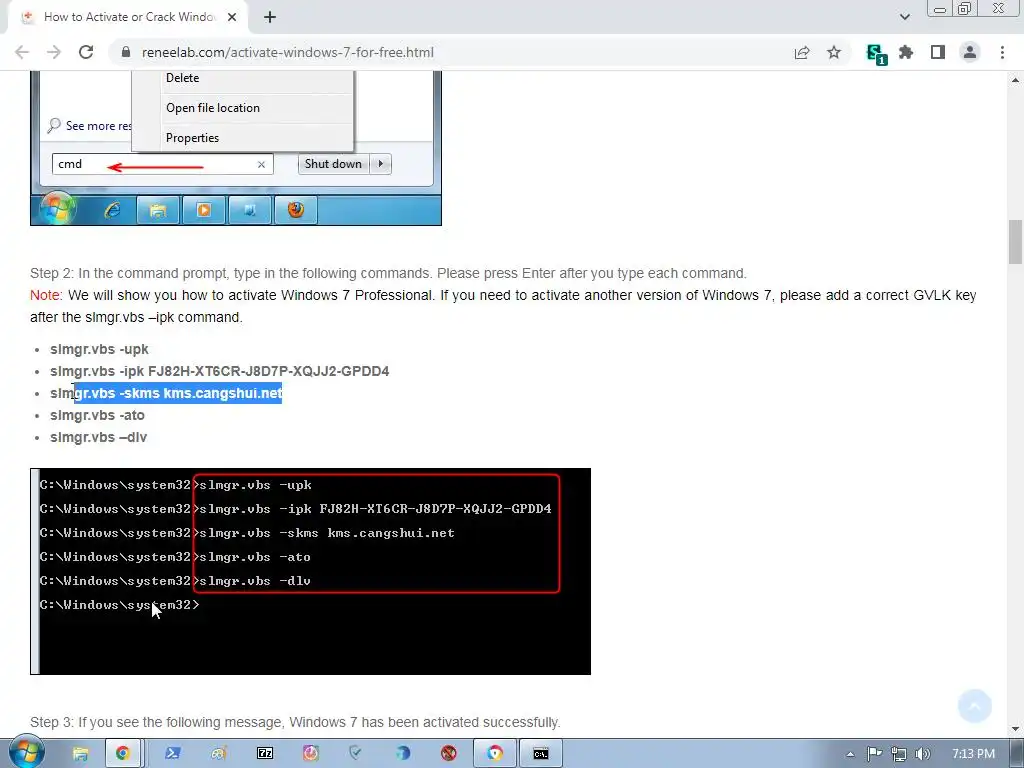This screenshot has height=768, width=1024.
Task: Click the slmgr.vbs -ato bullet line
Action: coord(97,415)
